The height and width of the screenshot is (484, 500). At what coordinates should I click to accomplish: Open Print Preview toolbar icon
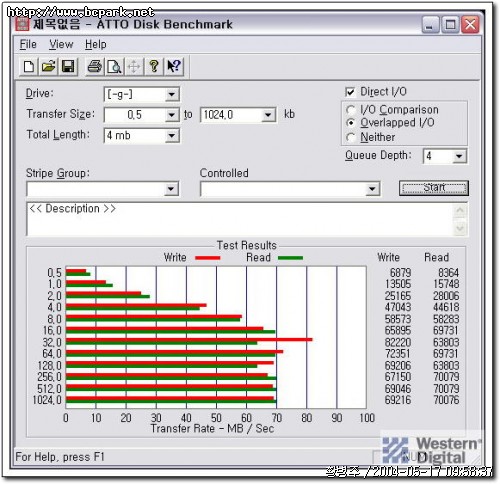click(x=114, y=67)
